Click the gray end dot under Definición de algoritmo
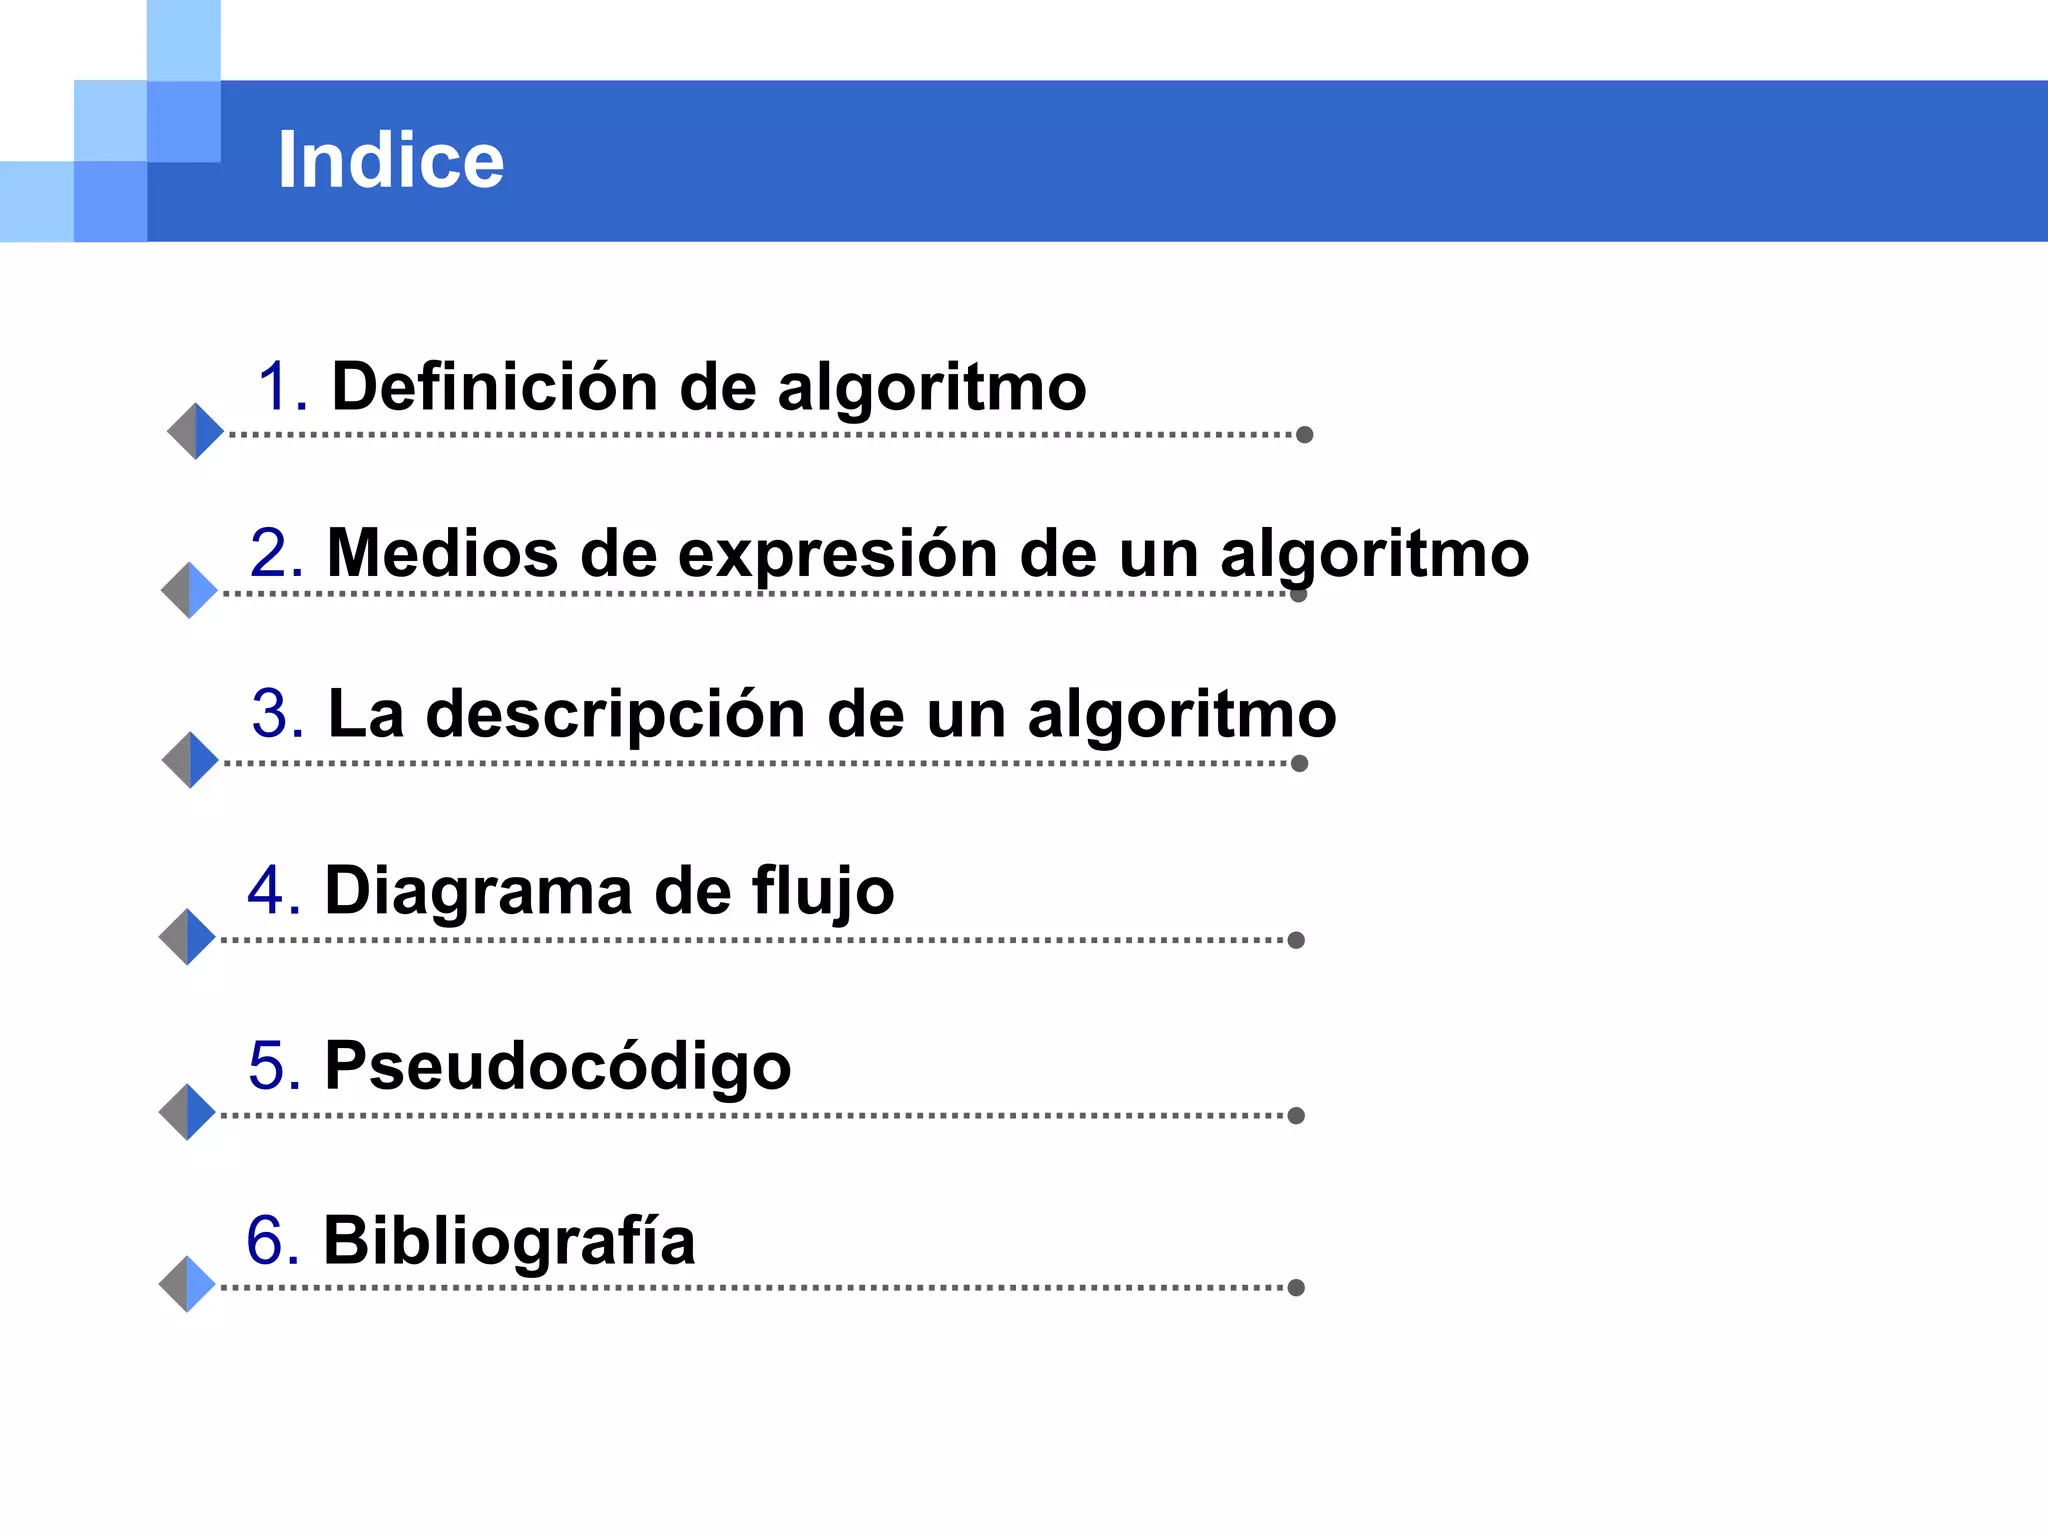 tap(1304, 434)
